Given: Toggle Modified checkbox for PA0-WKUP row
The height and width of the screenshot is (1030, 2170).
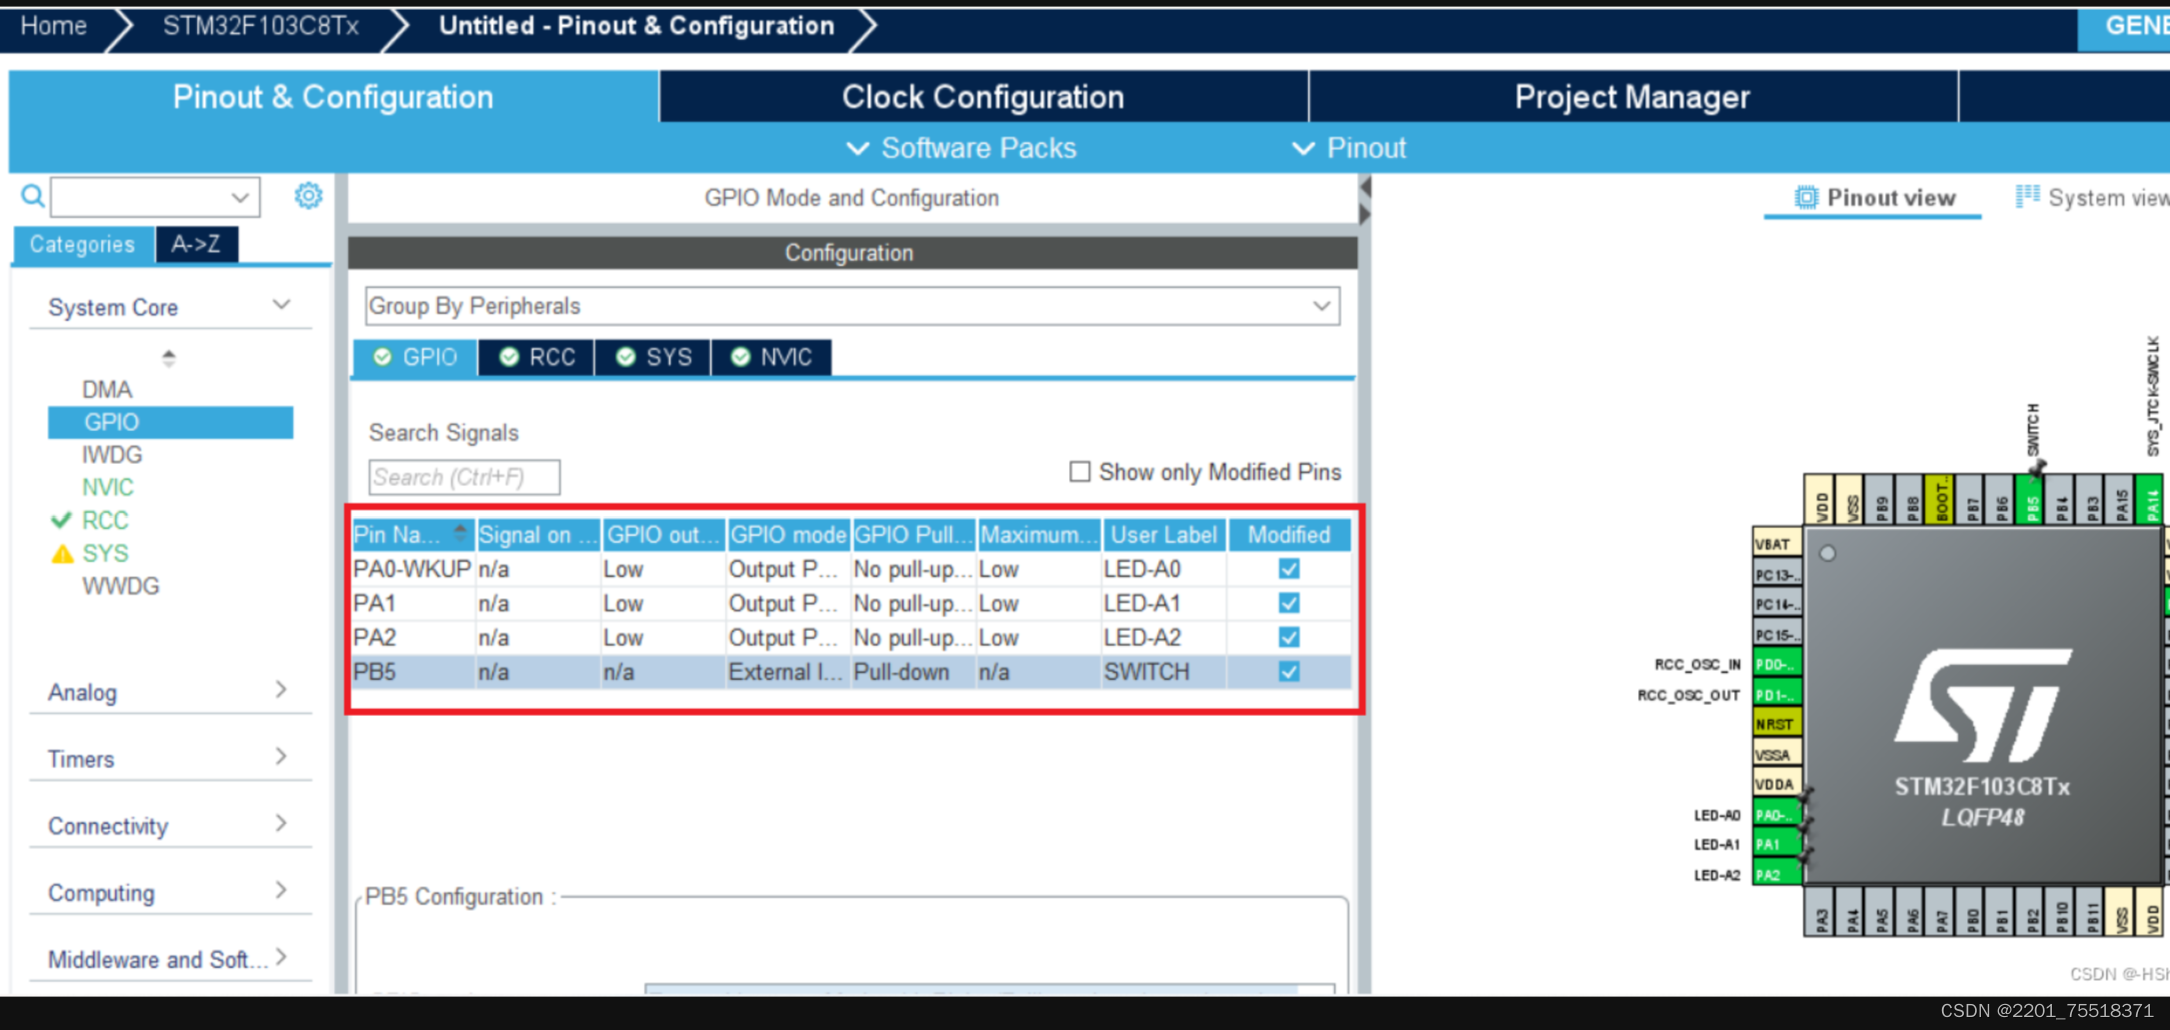Looking at the screenshot, I should pos(1289,569).
